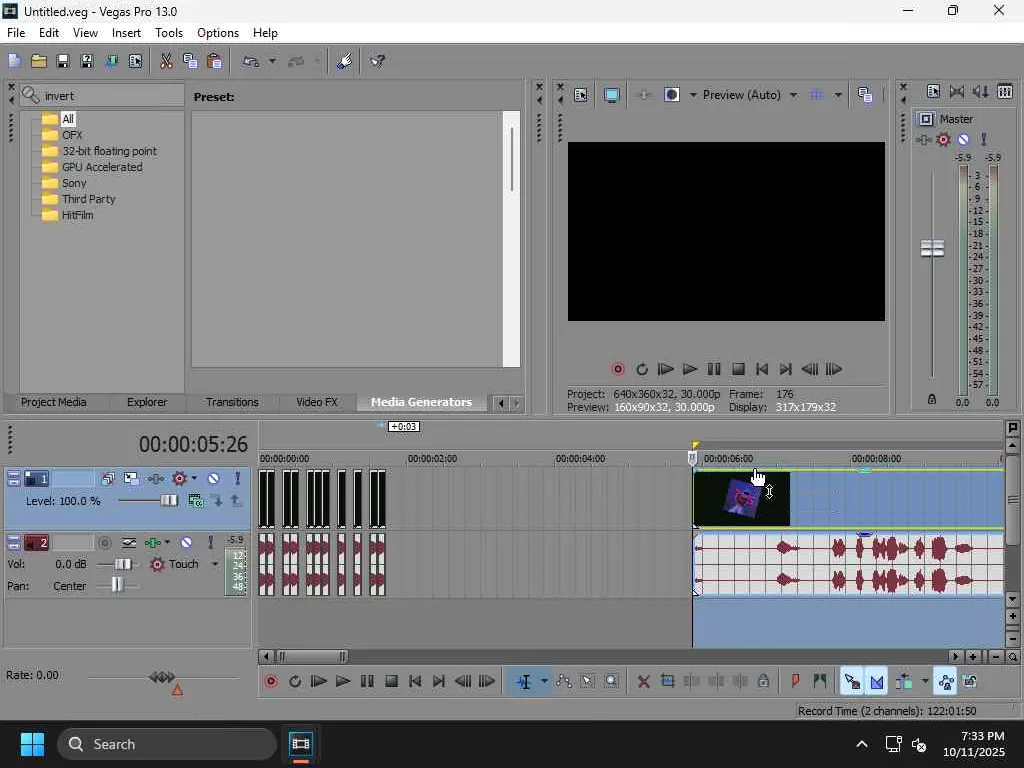Click the Insert Region icon
The height and width of the screenshot is (768, 1024).
point(820,681)
